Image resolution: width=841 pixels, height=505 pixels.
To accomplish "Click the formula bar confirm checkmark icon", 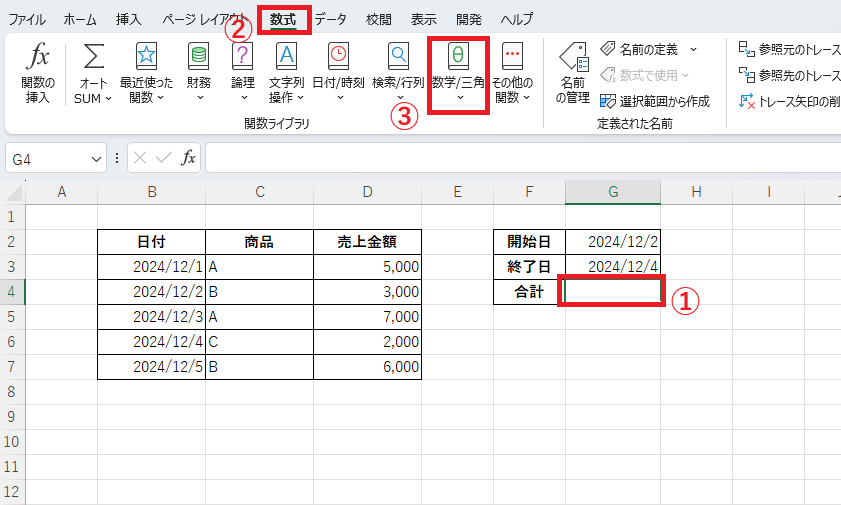I will tap(164, 158).
